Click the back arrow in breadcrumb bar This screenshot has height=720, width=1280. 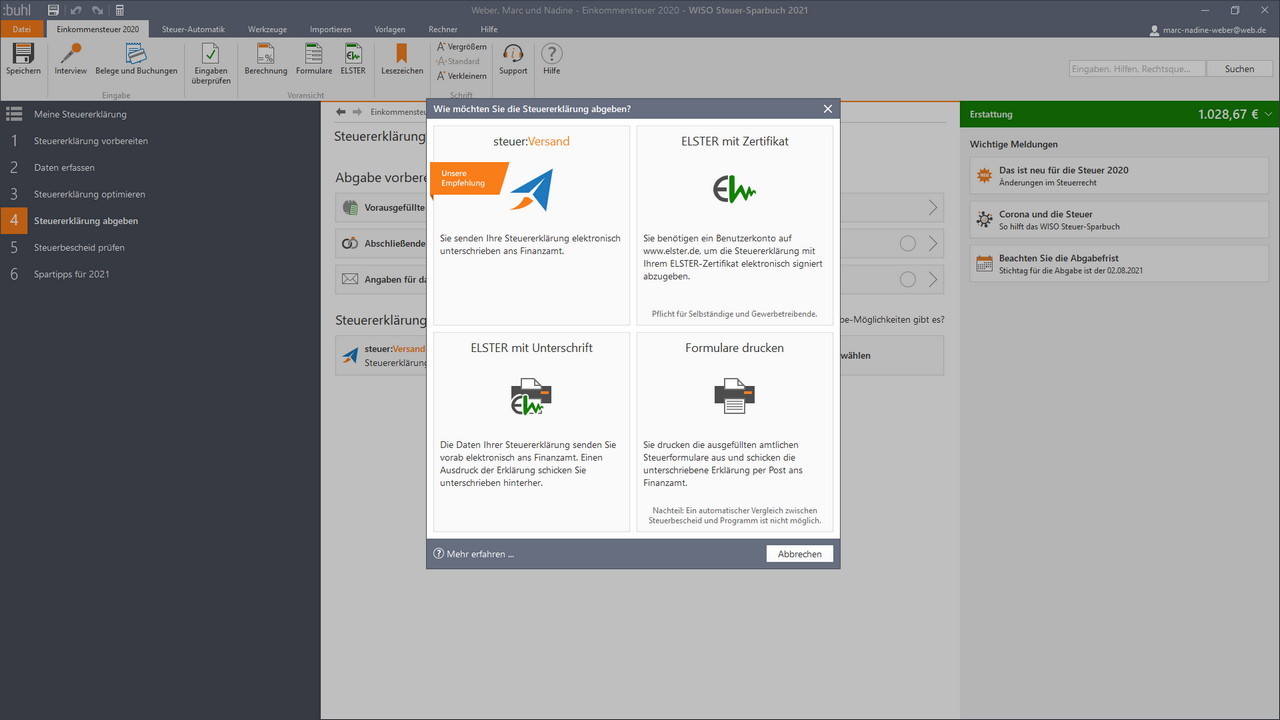pos(341,112)
